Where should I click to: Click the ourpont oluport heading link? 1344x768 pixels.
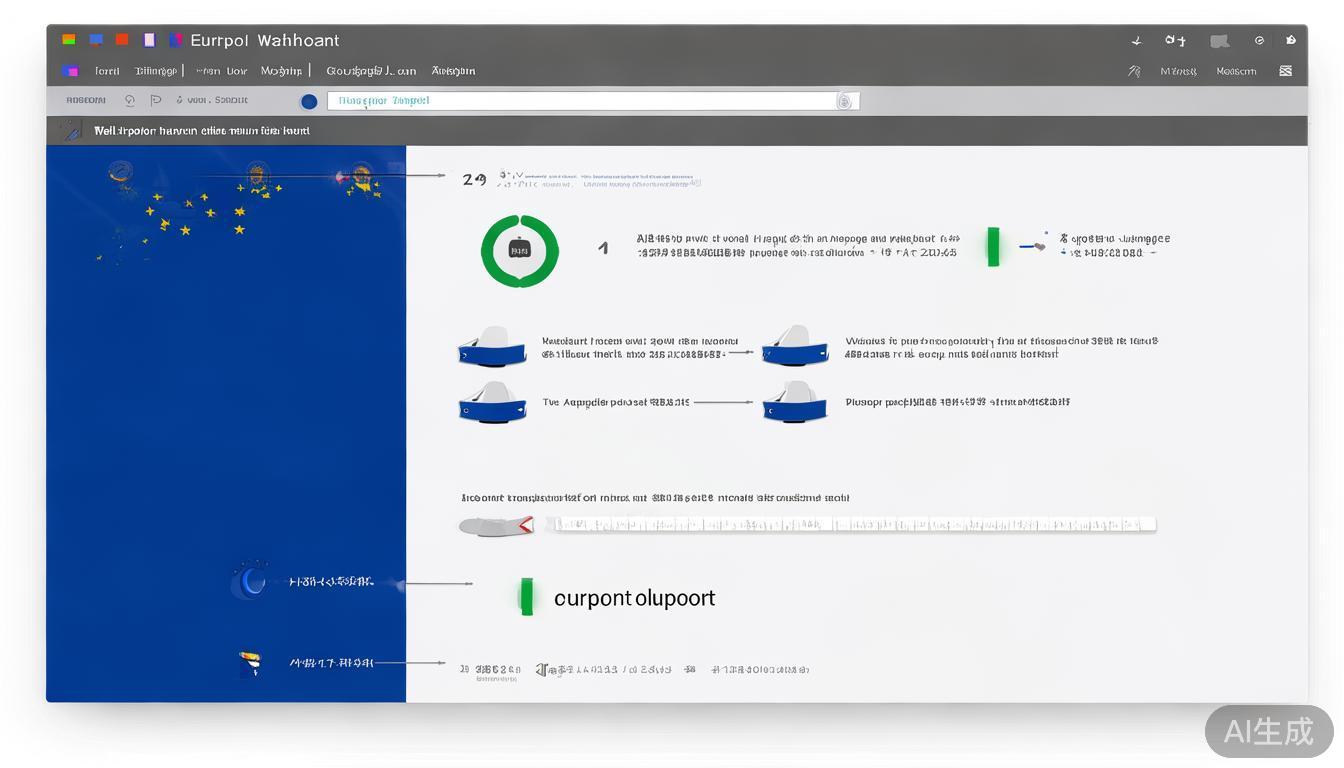coord(634,597)
